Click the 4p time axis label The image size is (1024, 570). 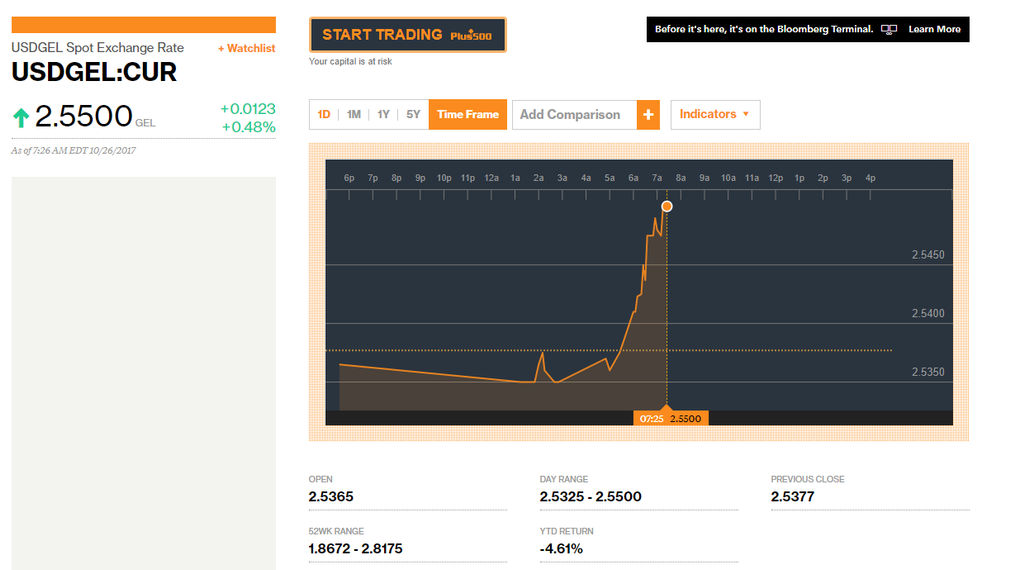click(x=871, y=178)
